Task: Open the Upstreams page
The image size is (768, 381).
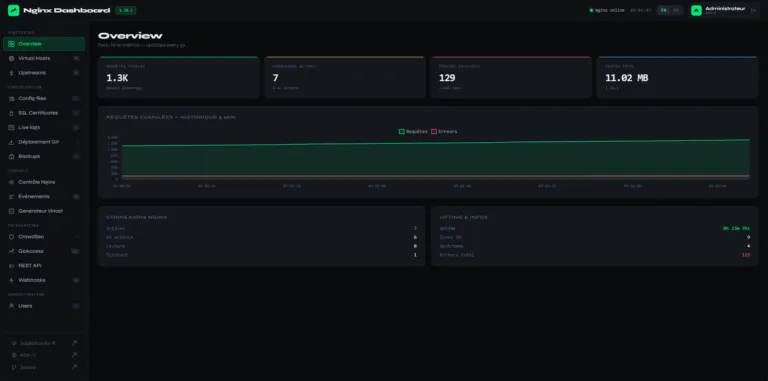Action: coord(44,73)
